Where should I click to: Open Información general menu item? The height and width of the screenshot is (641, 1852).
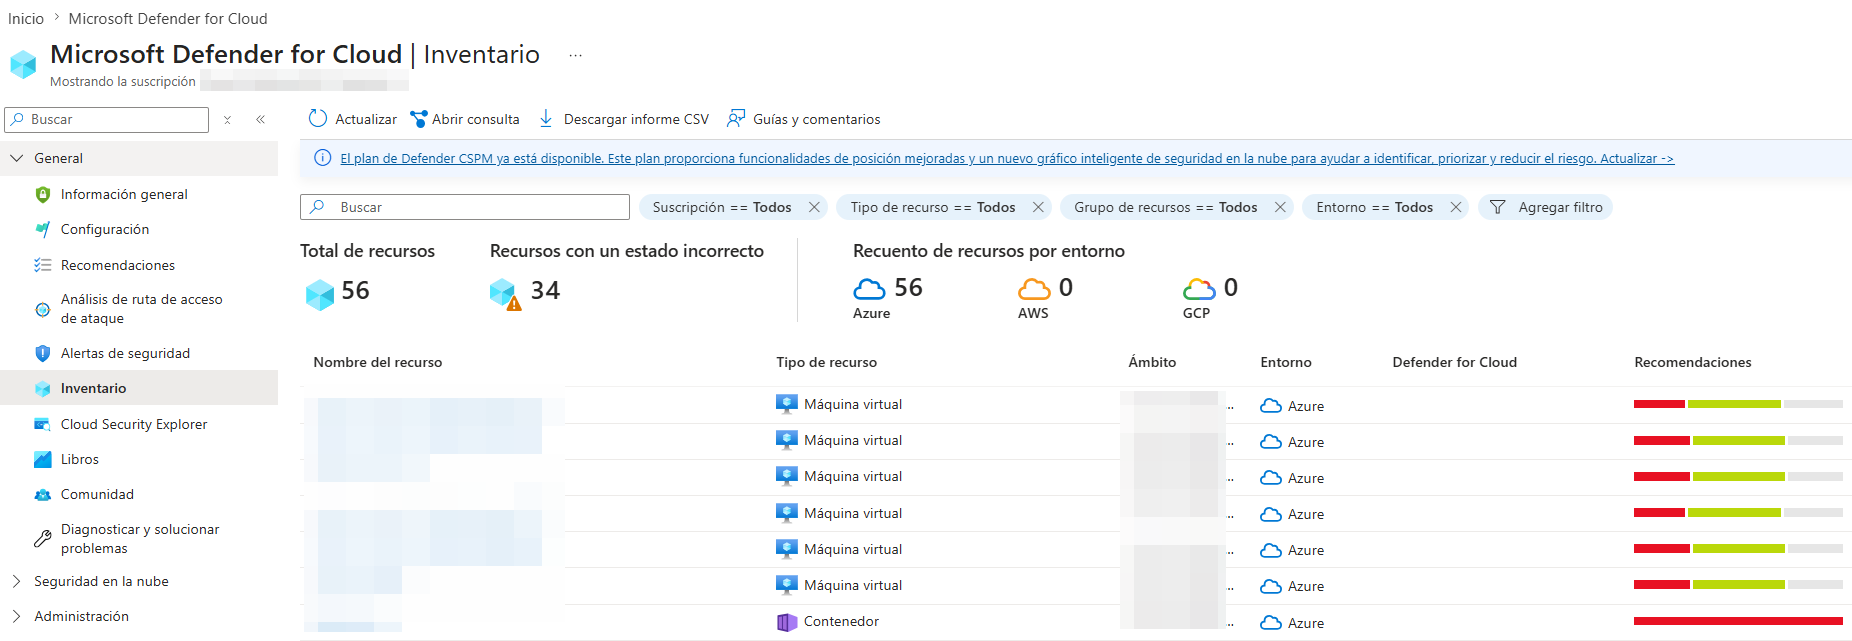coord(124,195)
